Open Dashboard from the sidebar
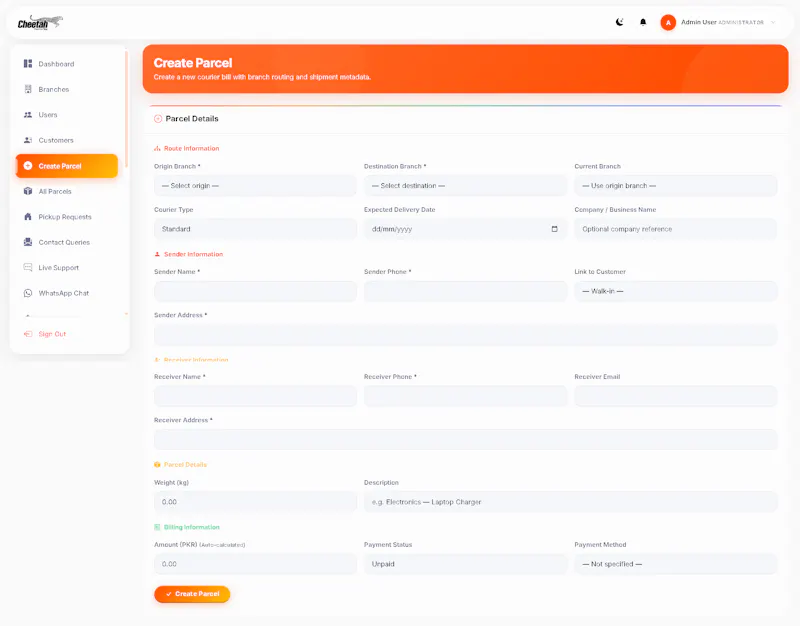 (x=67, y=64)
